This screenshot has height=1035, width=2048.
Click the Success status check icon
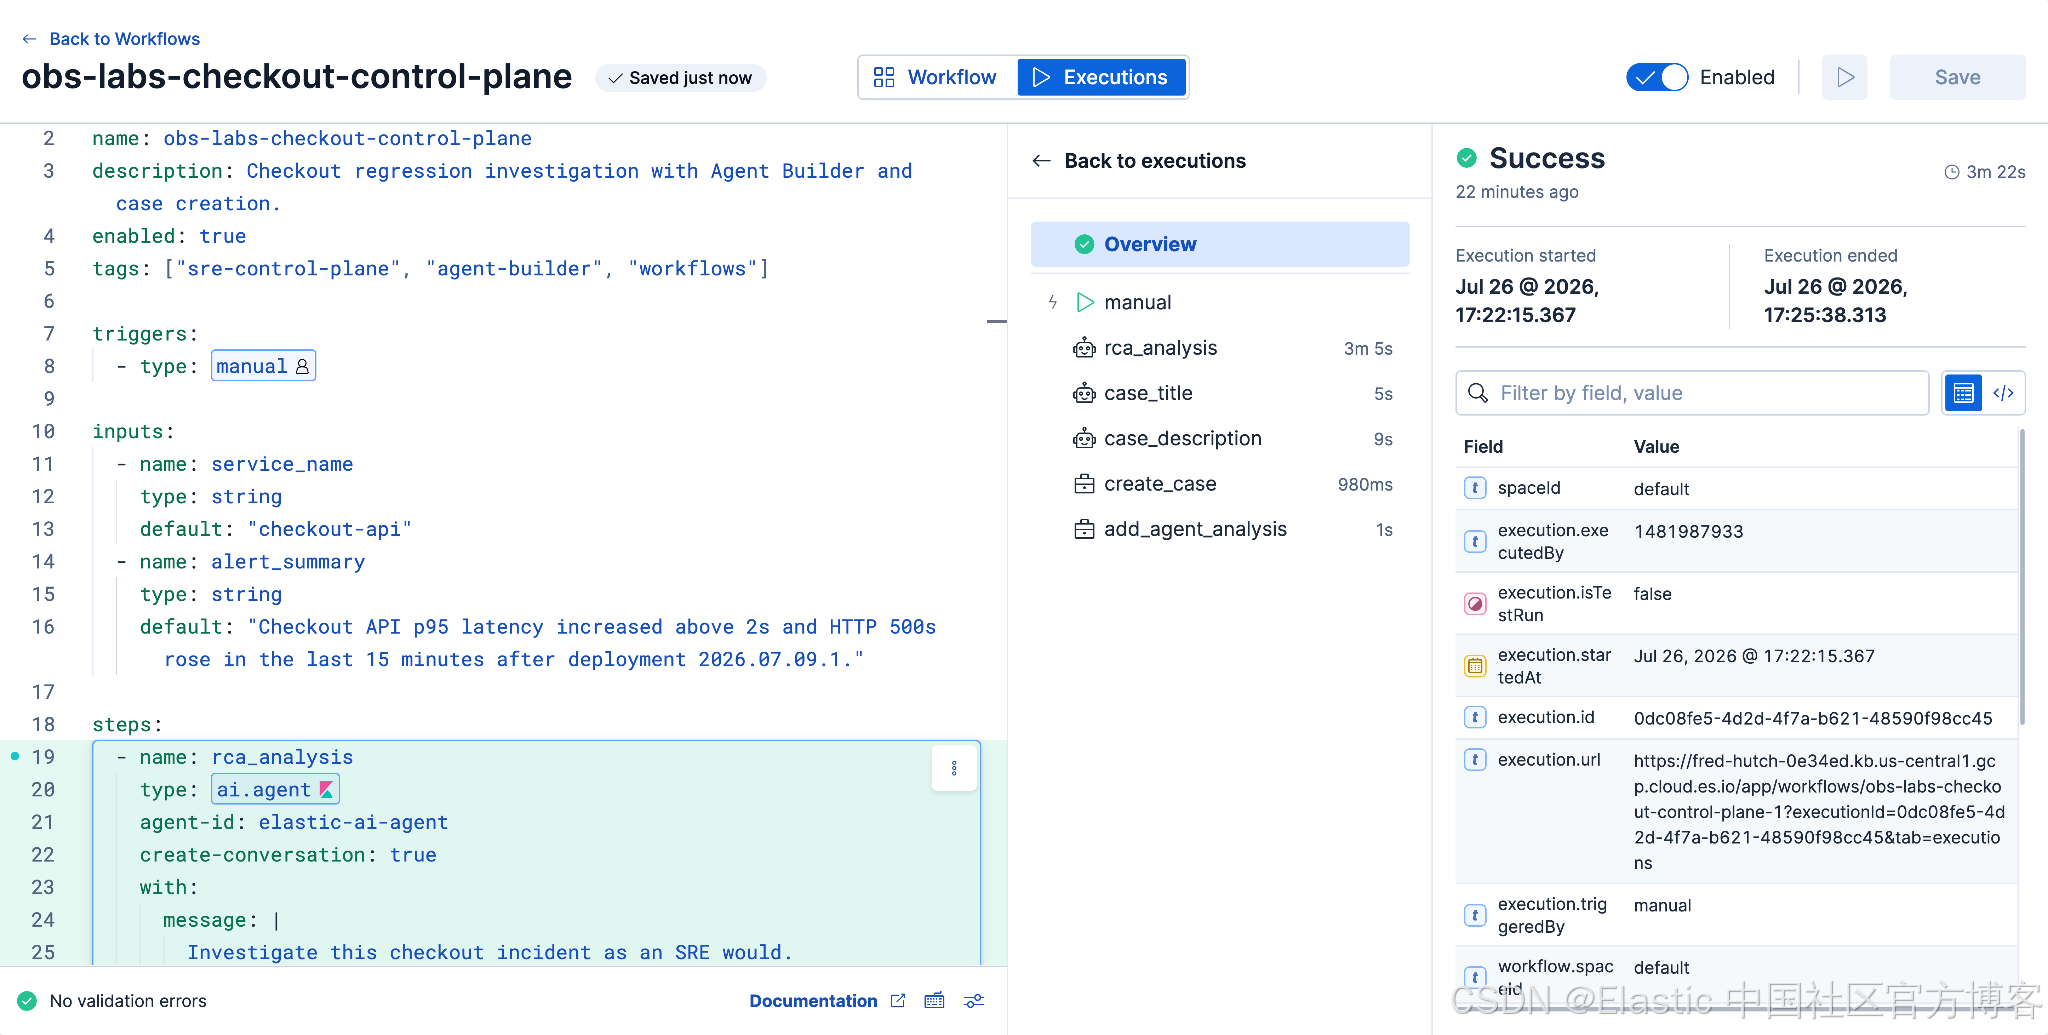point(1467,158)
